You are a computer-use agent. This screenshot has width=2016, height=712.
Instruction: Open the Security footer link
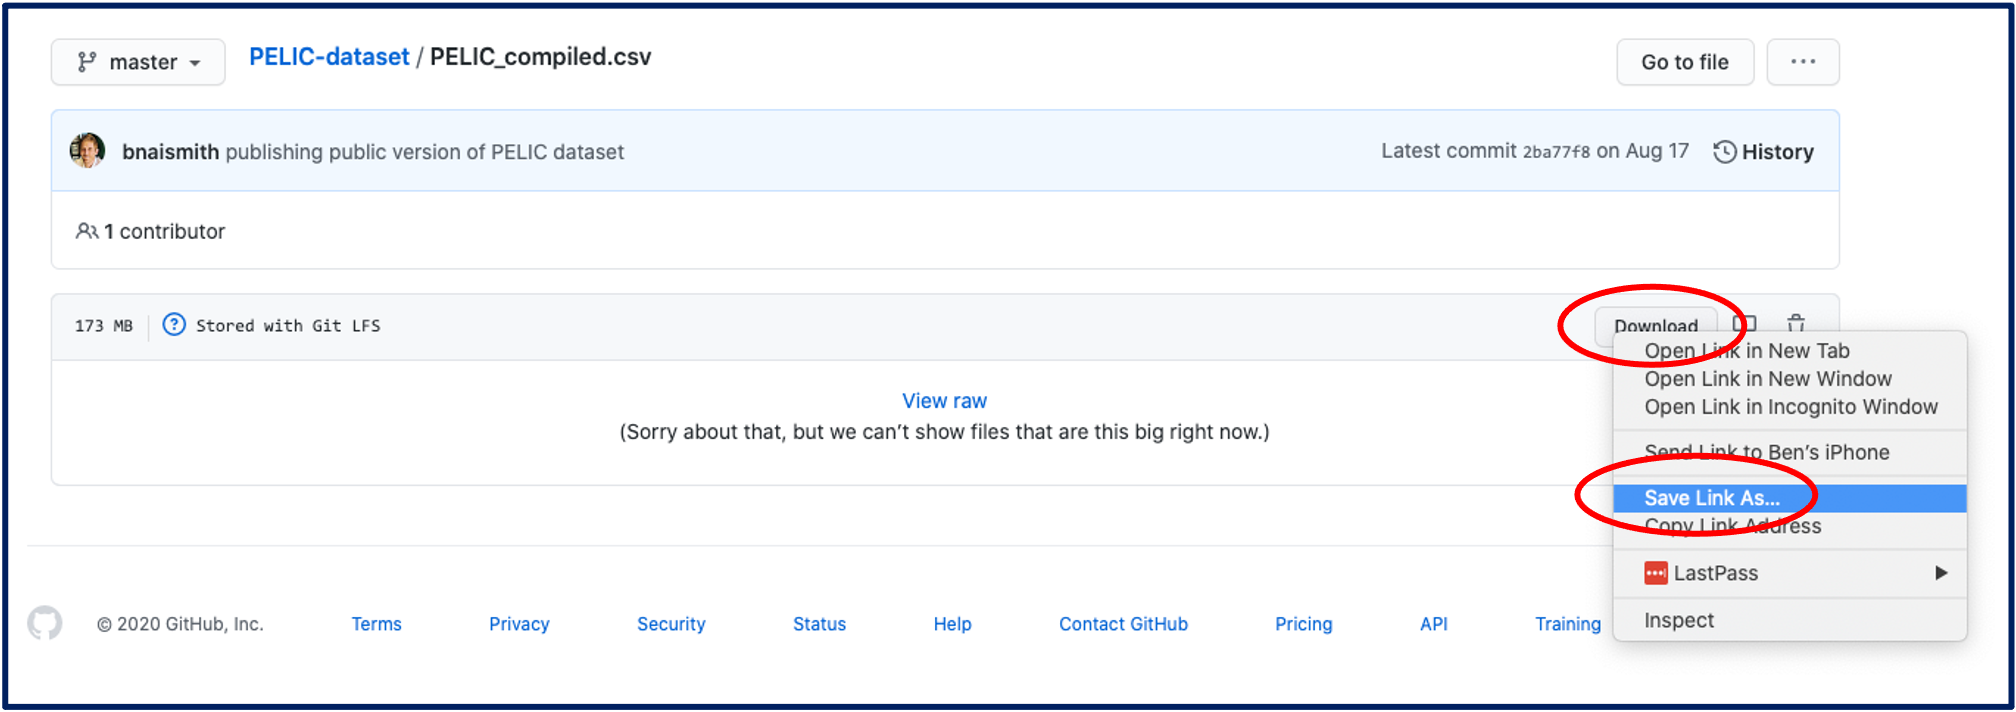pyautogui.click(x=671, y=624)
